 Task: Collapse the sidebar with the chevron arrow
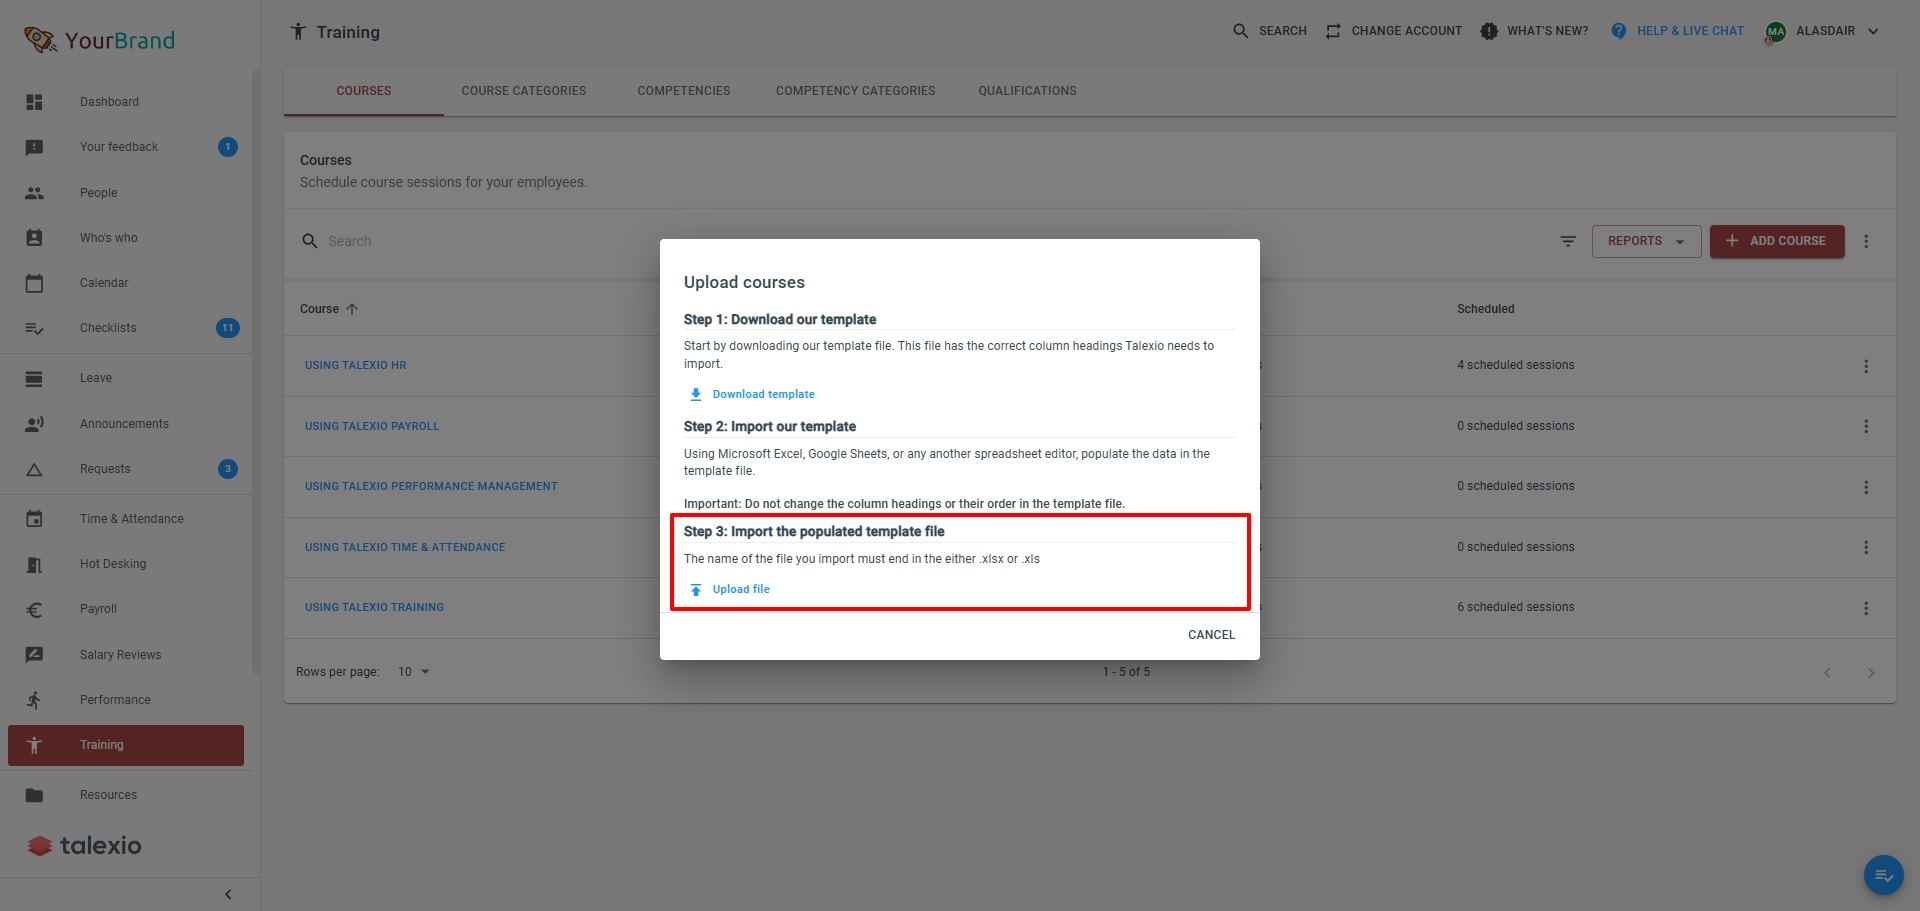pos(228,894)
